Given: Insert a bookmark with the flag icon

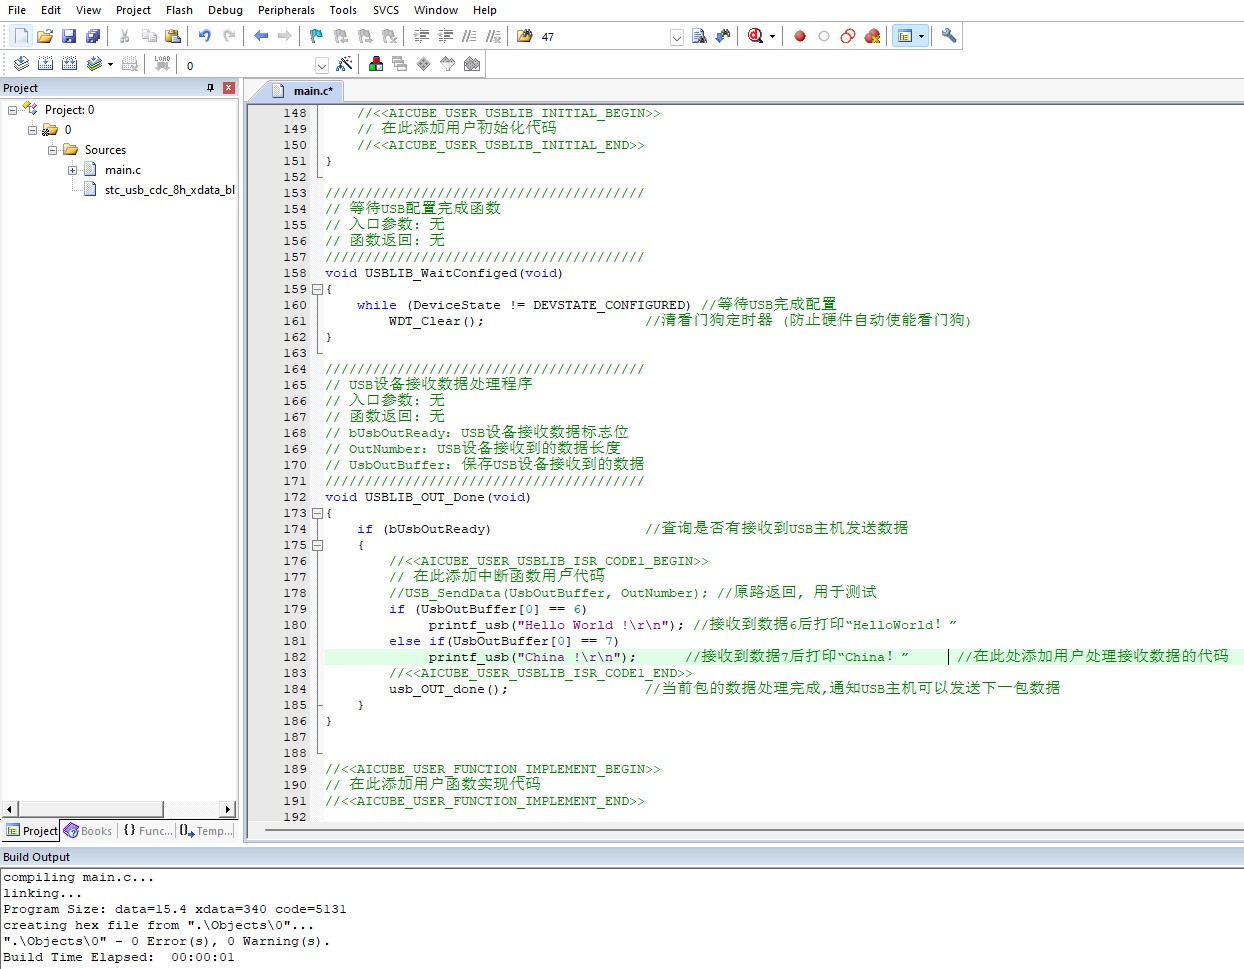Looking at the screenshot, I should click(x=316, y=36).
